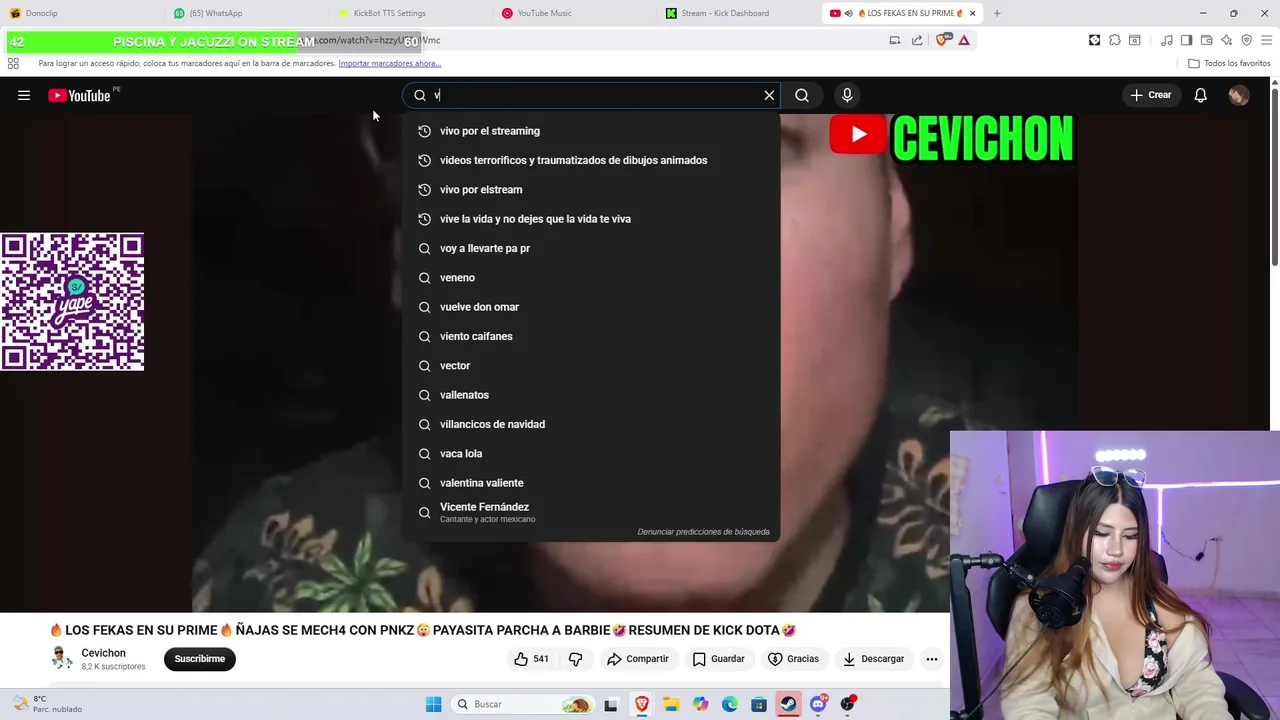
Task: Pick the 'vector' suggestion
Action: (x=591, y=365)
